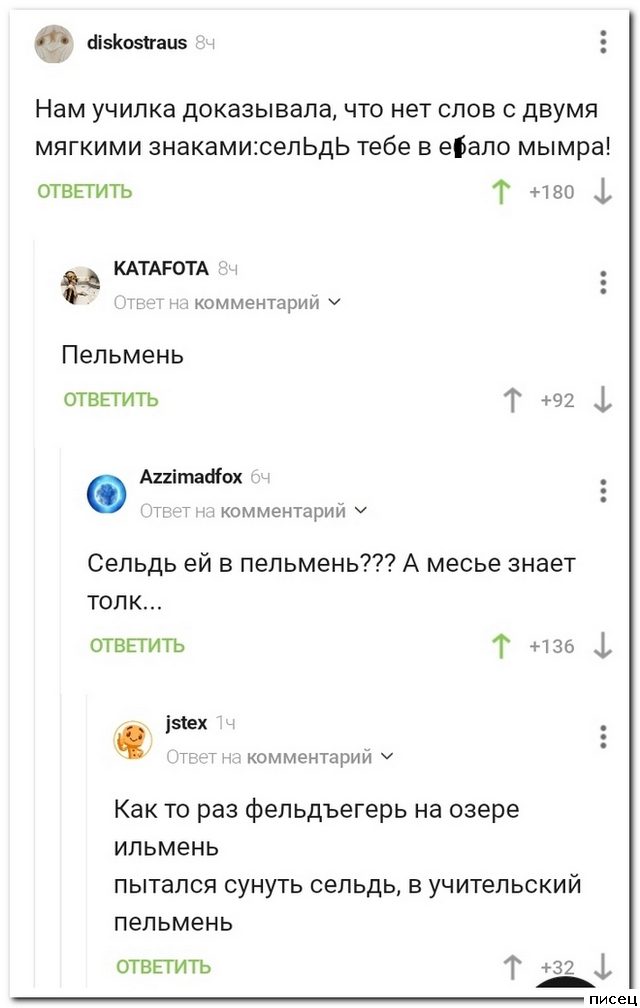Upvote the KATAFOTA comment

click(513, 400)
